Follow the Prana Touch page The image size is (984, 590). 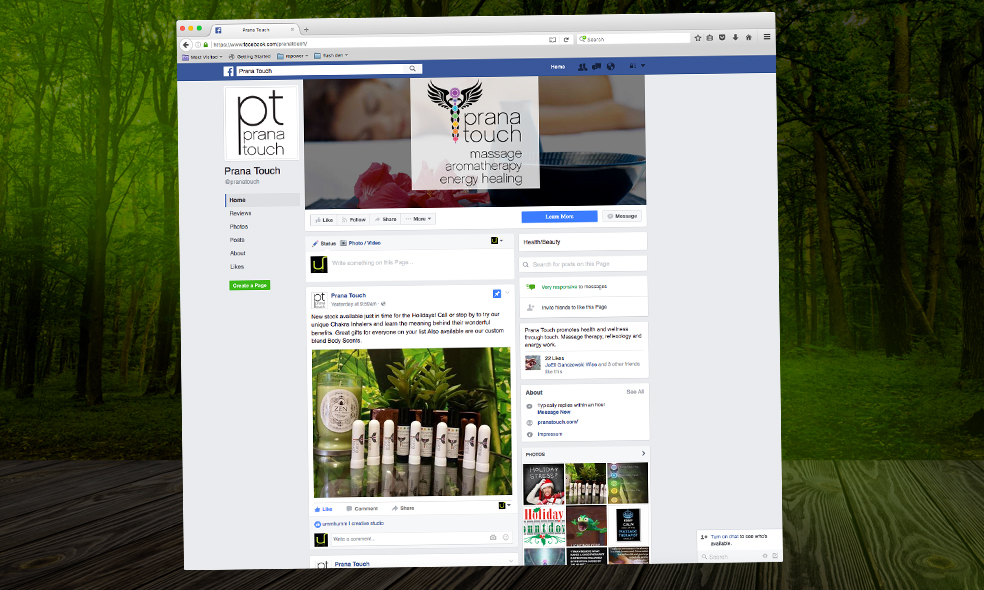353,220
